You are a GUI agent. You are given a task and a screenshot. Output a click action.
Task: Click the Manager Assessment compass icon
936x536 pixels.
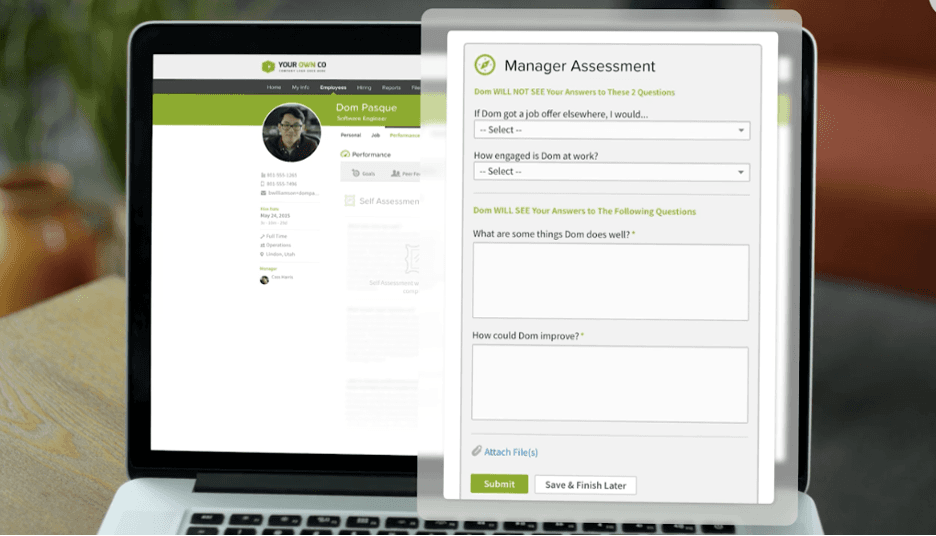click(x=485, y=65)
